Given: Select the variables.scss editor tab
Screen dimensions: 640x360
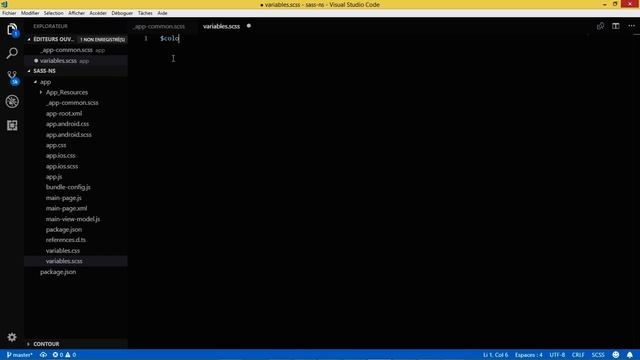Looking at the screenshot, I should pyautogui.click(x=222, y=26).
